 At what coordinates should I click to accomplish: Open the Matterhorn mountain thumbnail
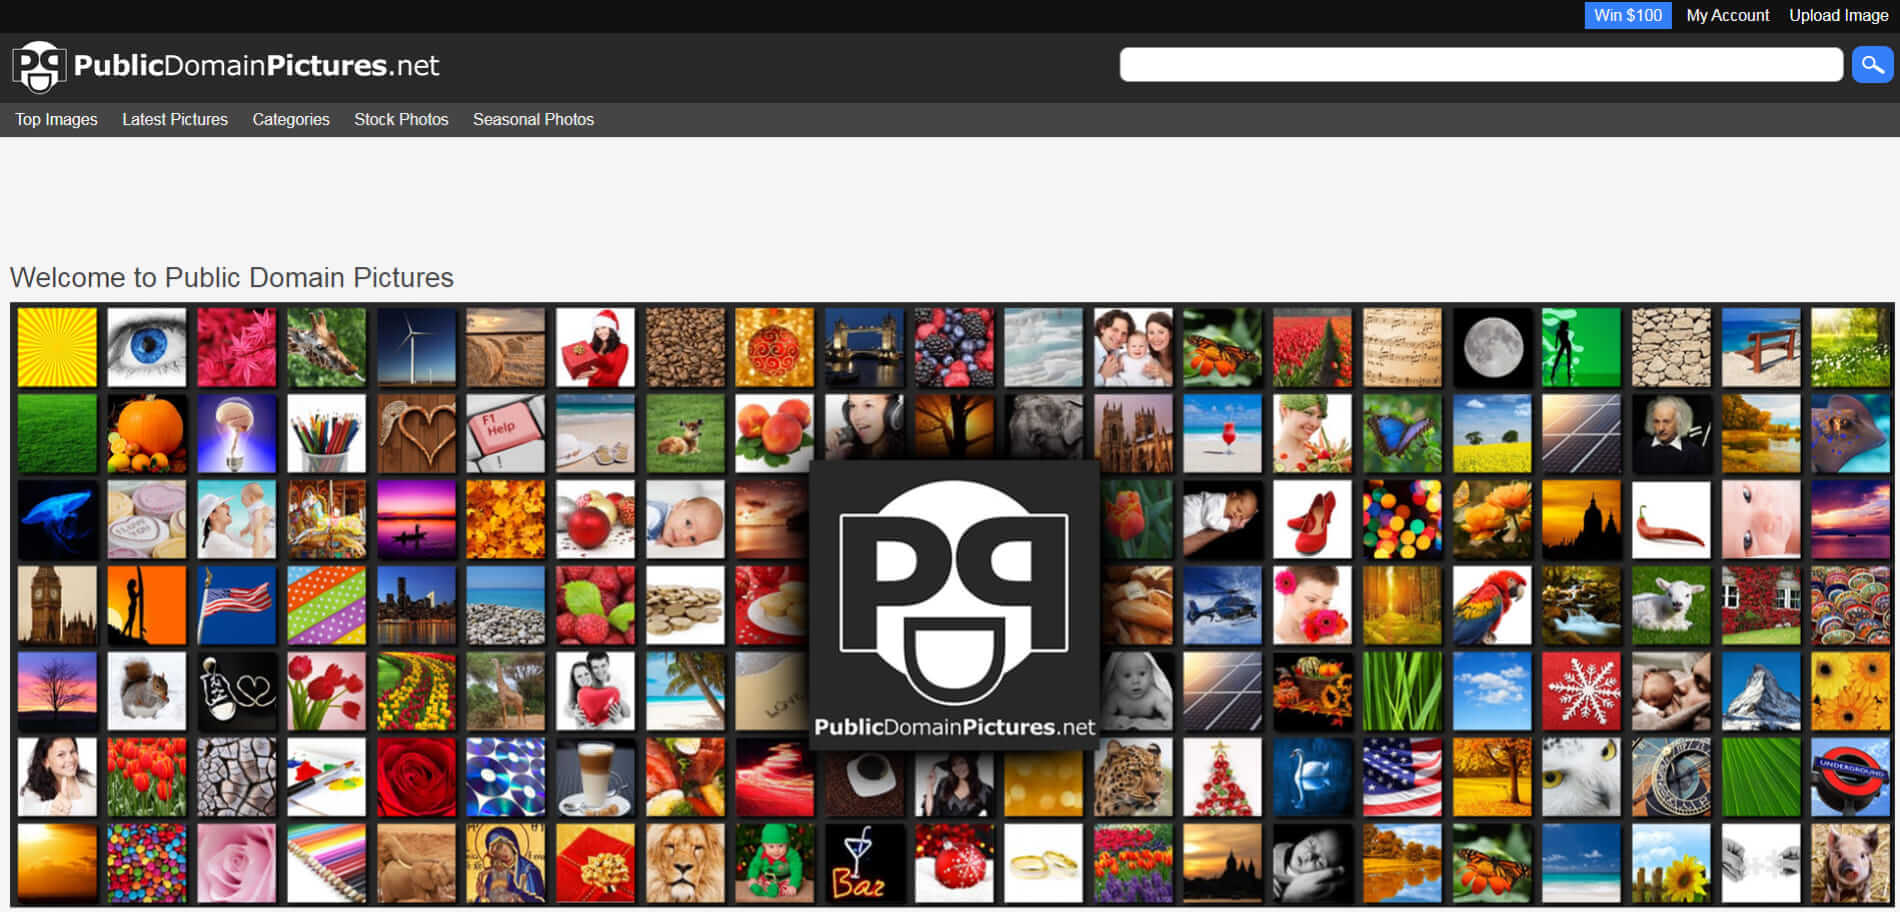point(1761,691)
